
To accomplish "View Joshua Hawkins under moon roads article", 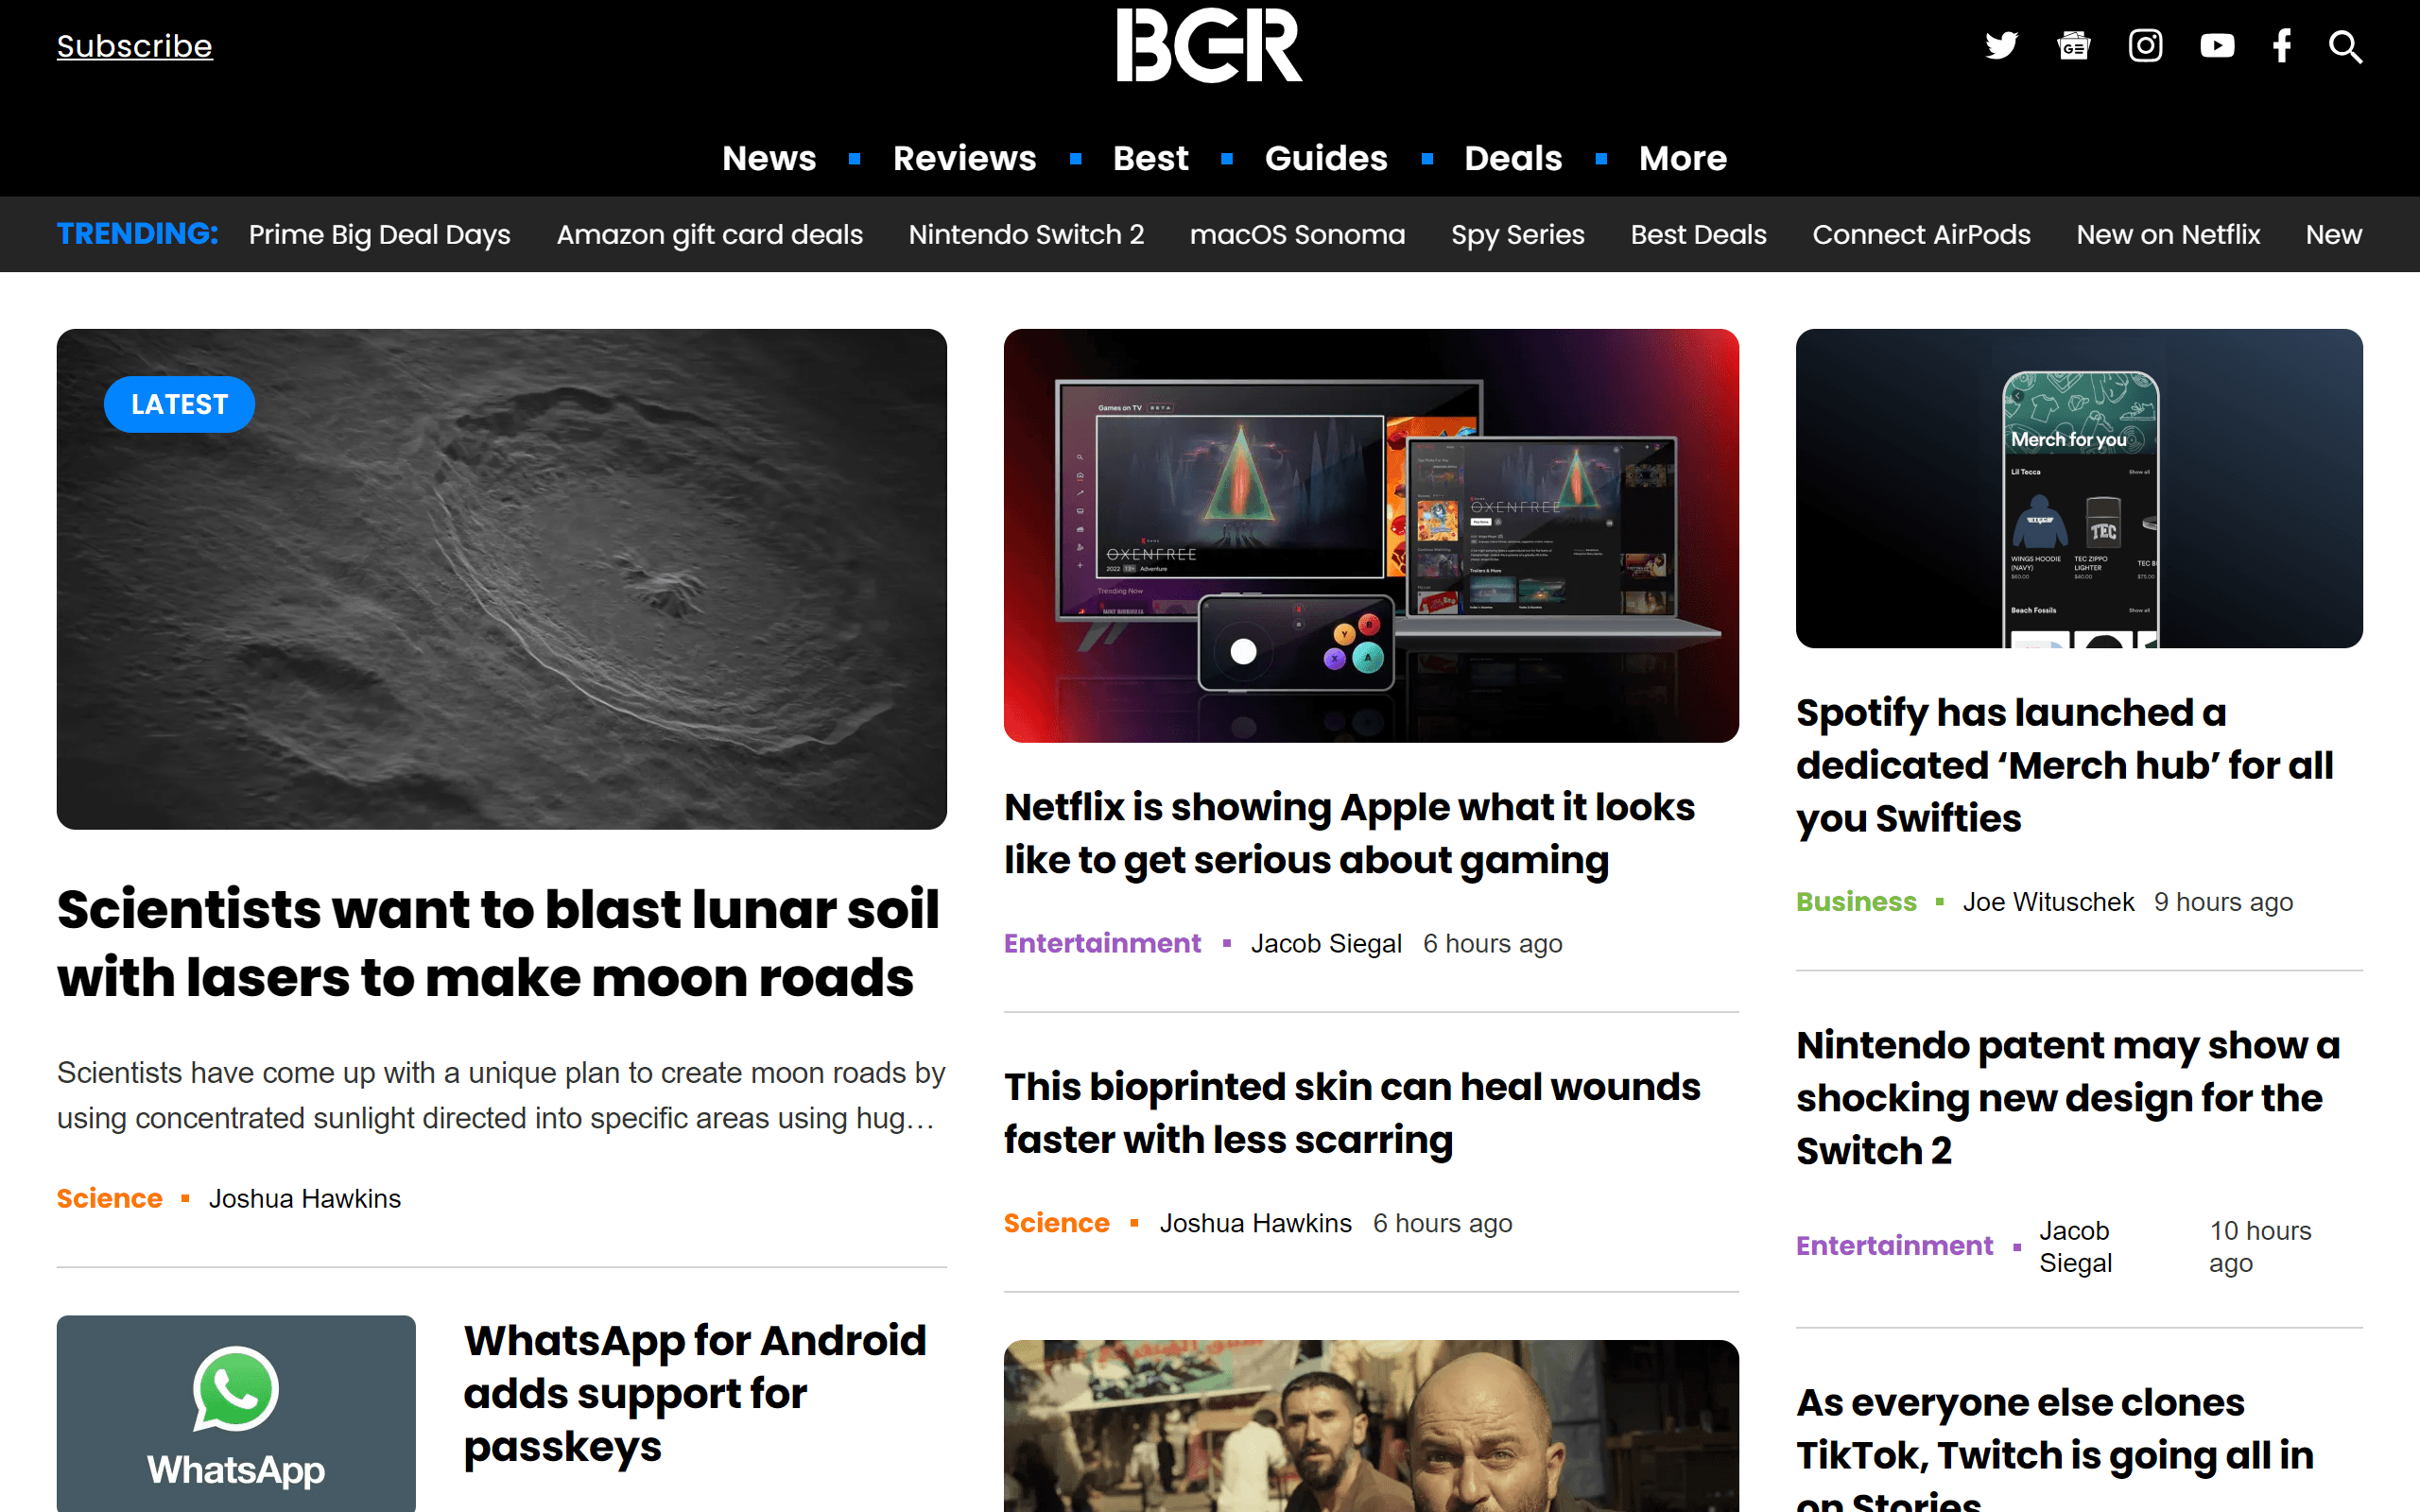I will pos(304,1198).
